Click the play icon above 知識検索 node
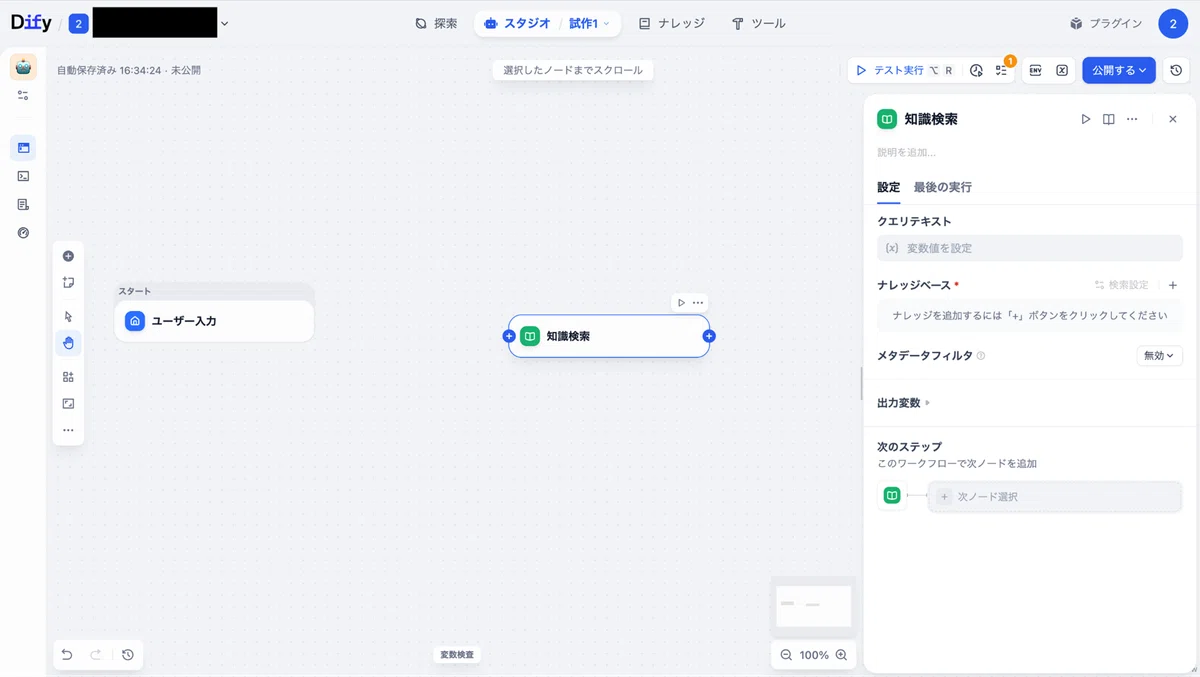 click(681, 302)
